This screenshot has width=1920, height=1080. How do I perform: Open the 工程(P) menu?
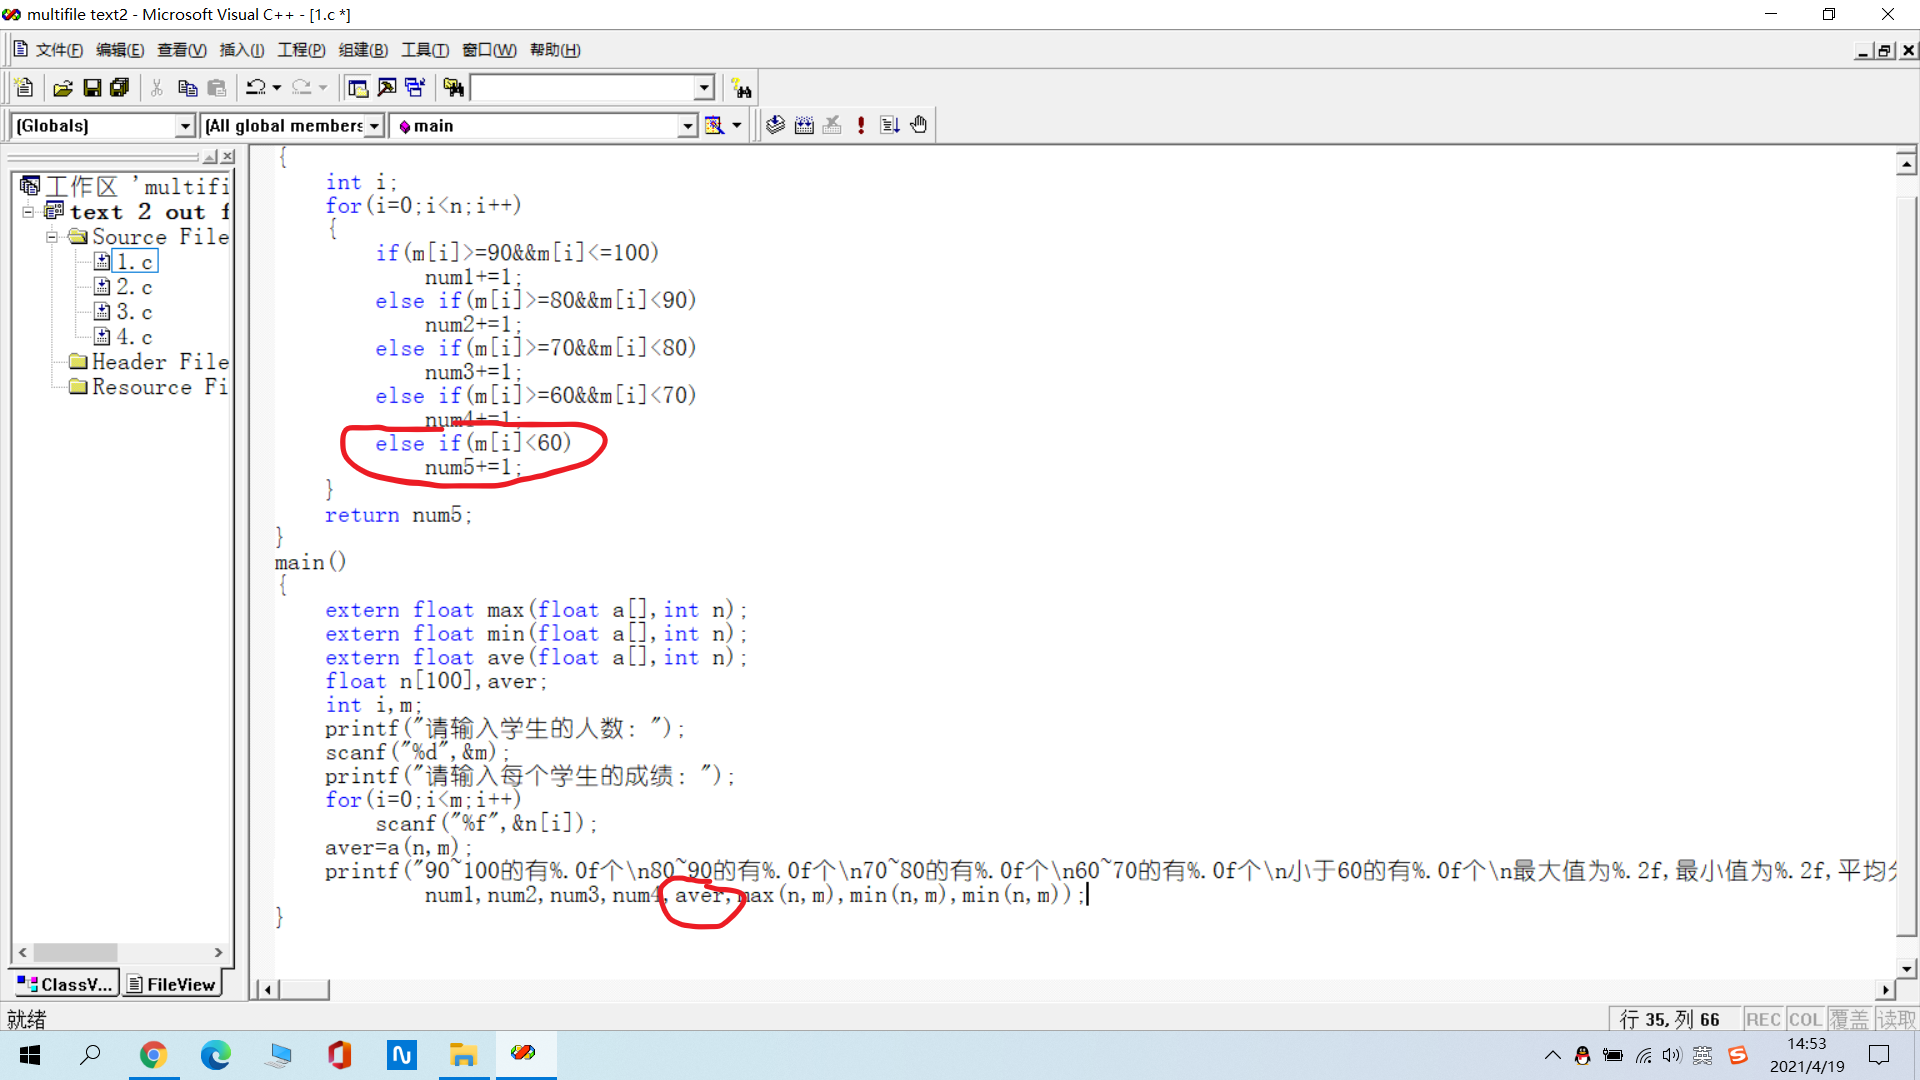coord(302,50)
